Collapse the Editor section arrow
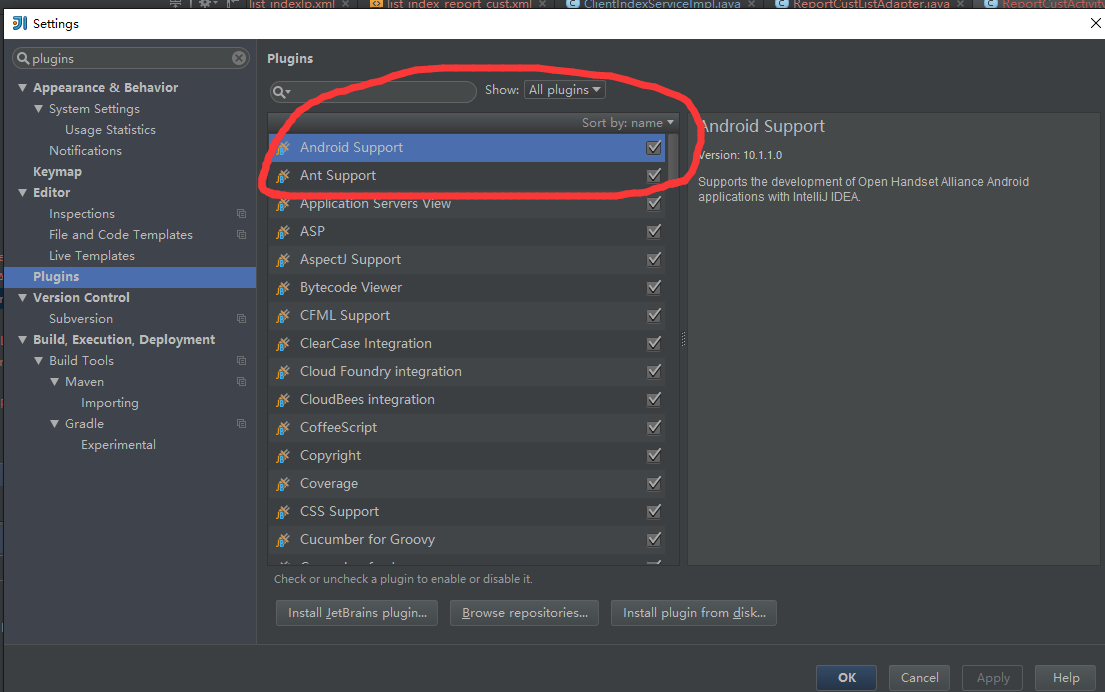This screenshot has height=692, width=1105. (23, 192)
